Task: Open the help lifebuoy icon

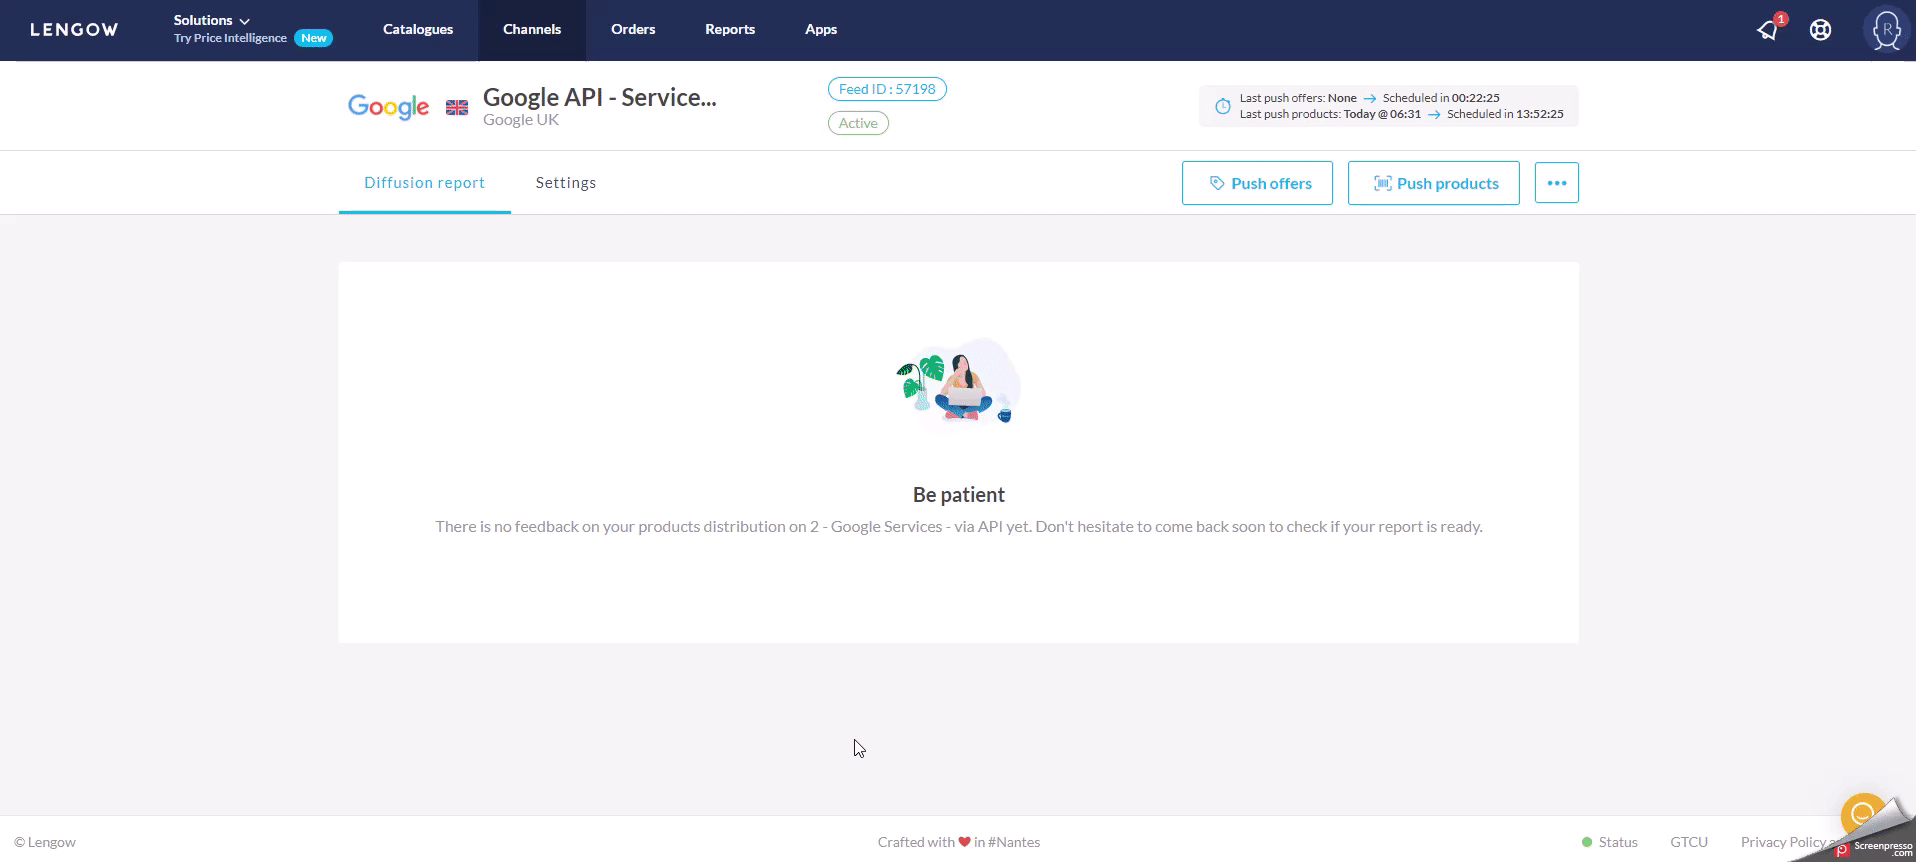Action: [1821, 30]
